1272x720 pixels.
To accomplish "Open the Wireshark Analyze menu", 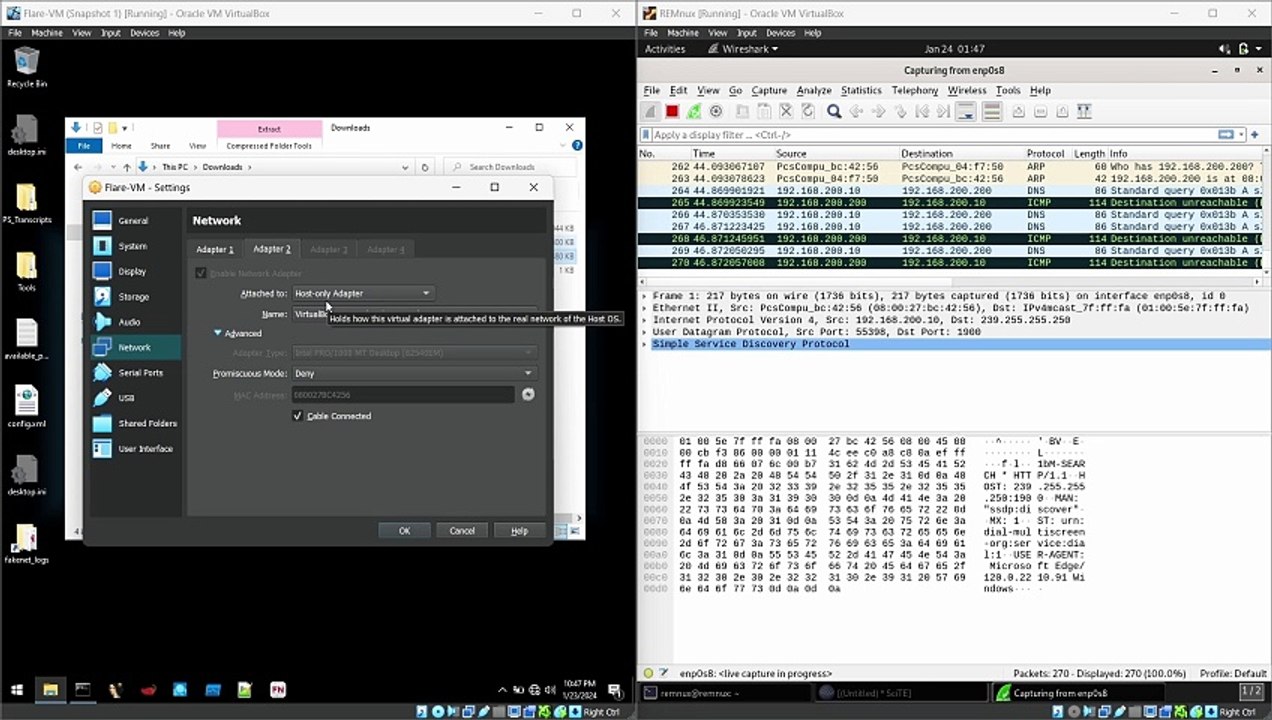I will click(814, 90).
